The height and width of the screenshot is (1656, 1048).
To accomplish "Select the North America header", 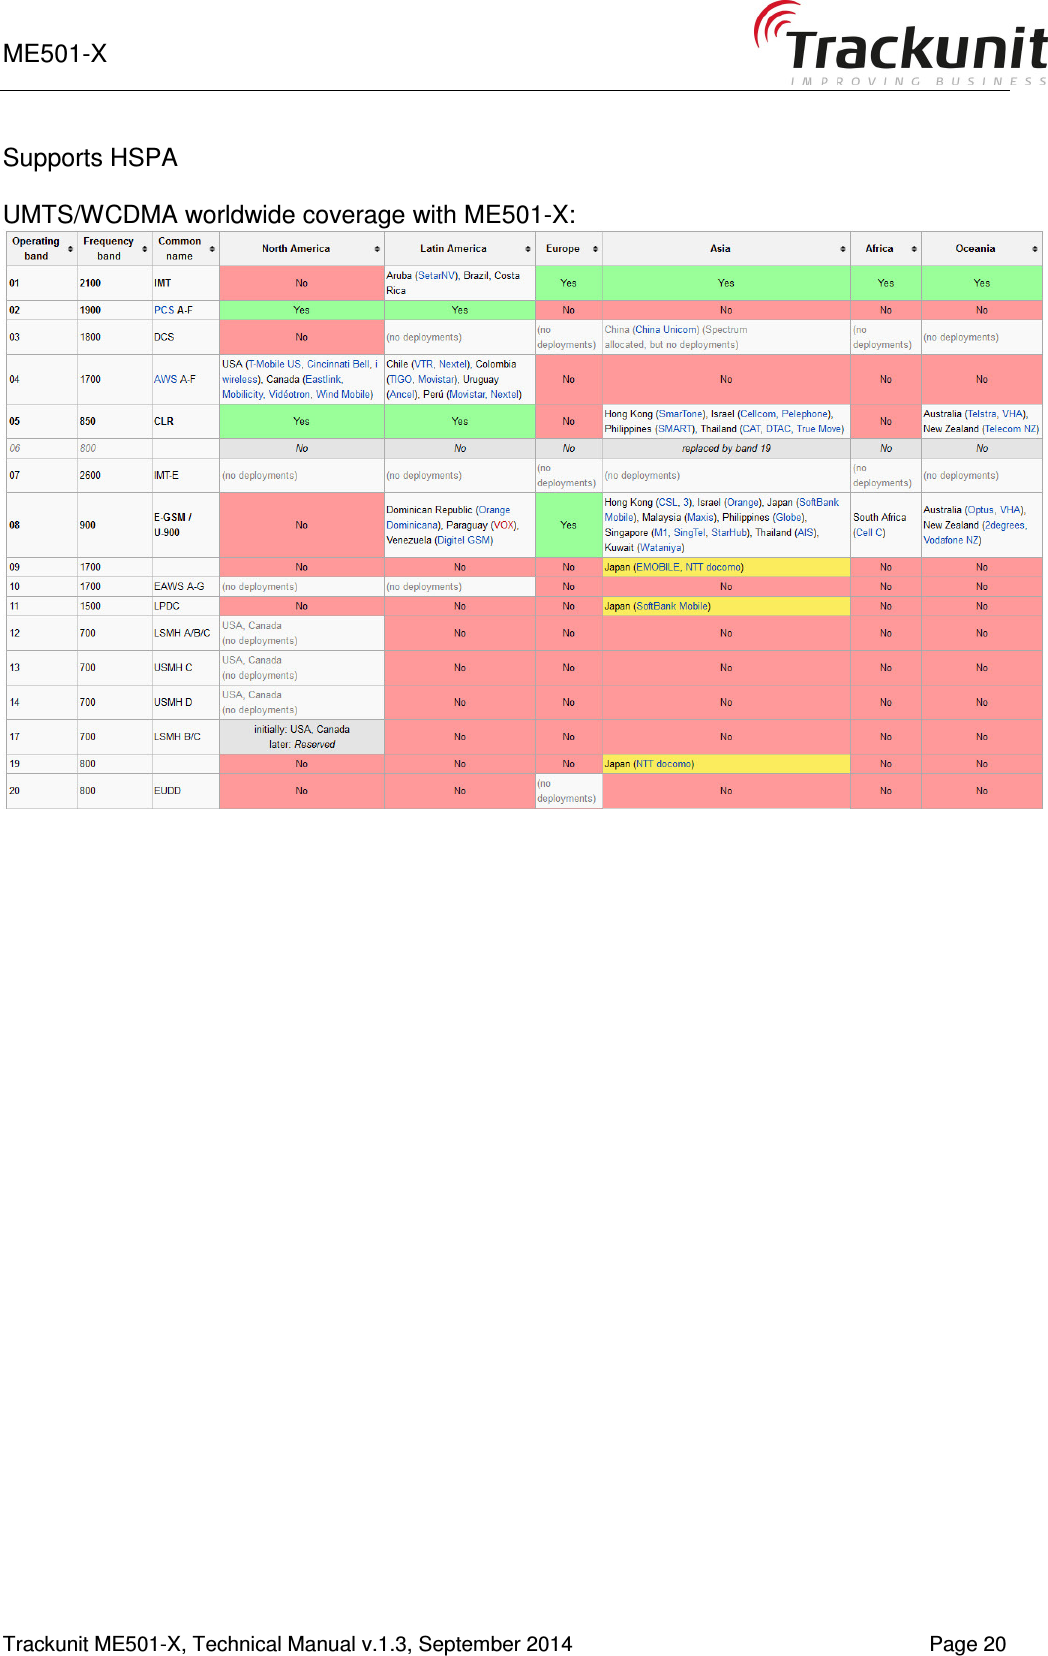I will point(296,249).
